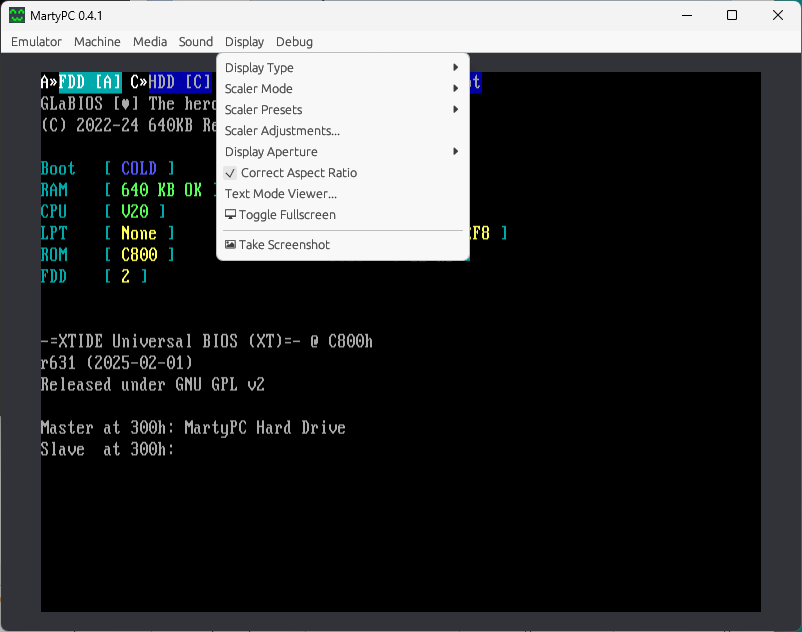
Task: Click the MartyPC app icon in title bar
Action: click(17, 16)
